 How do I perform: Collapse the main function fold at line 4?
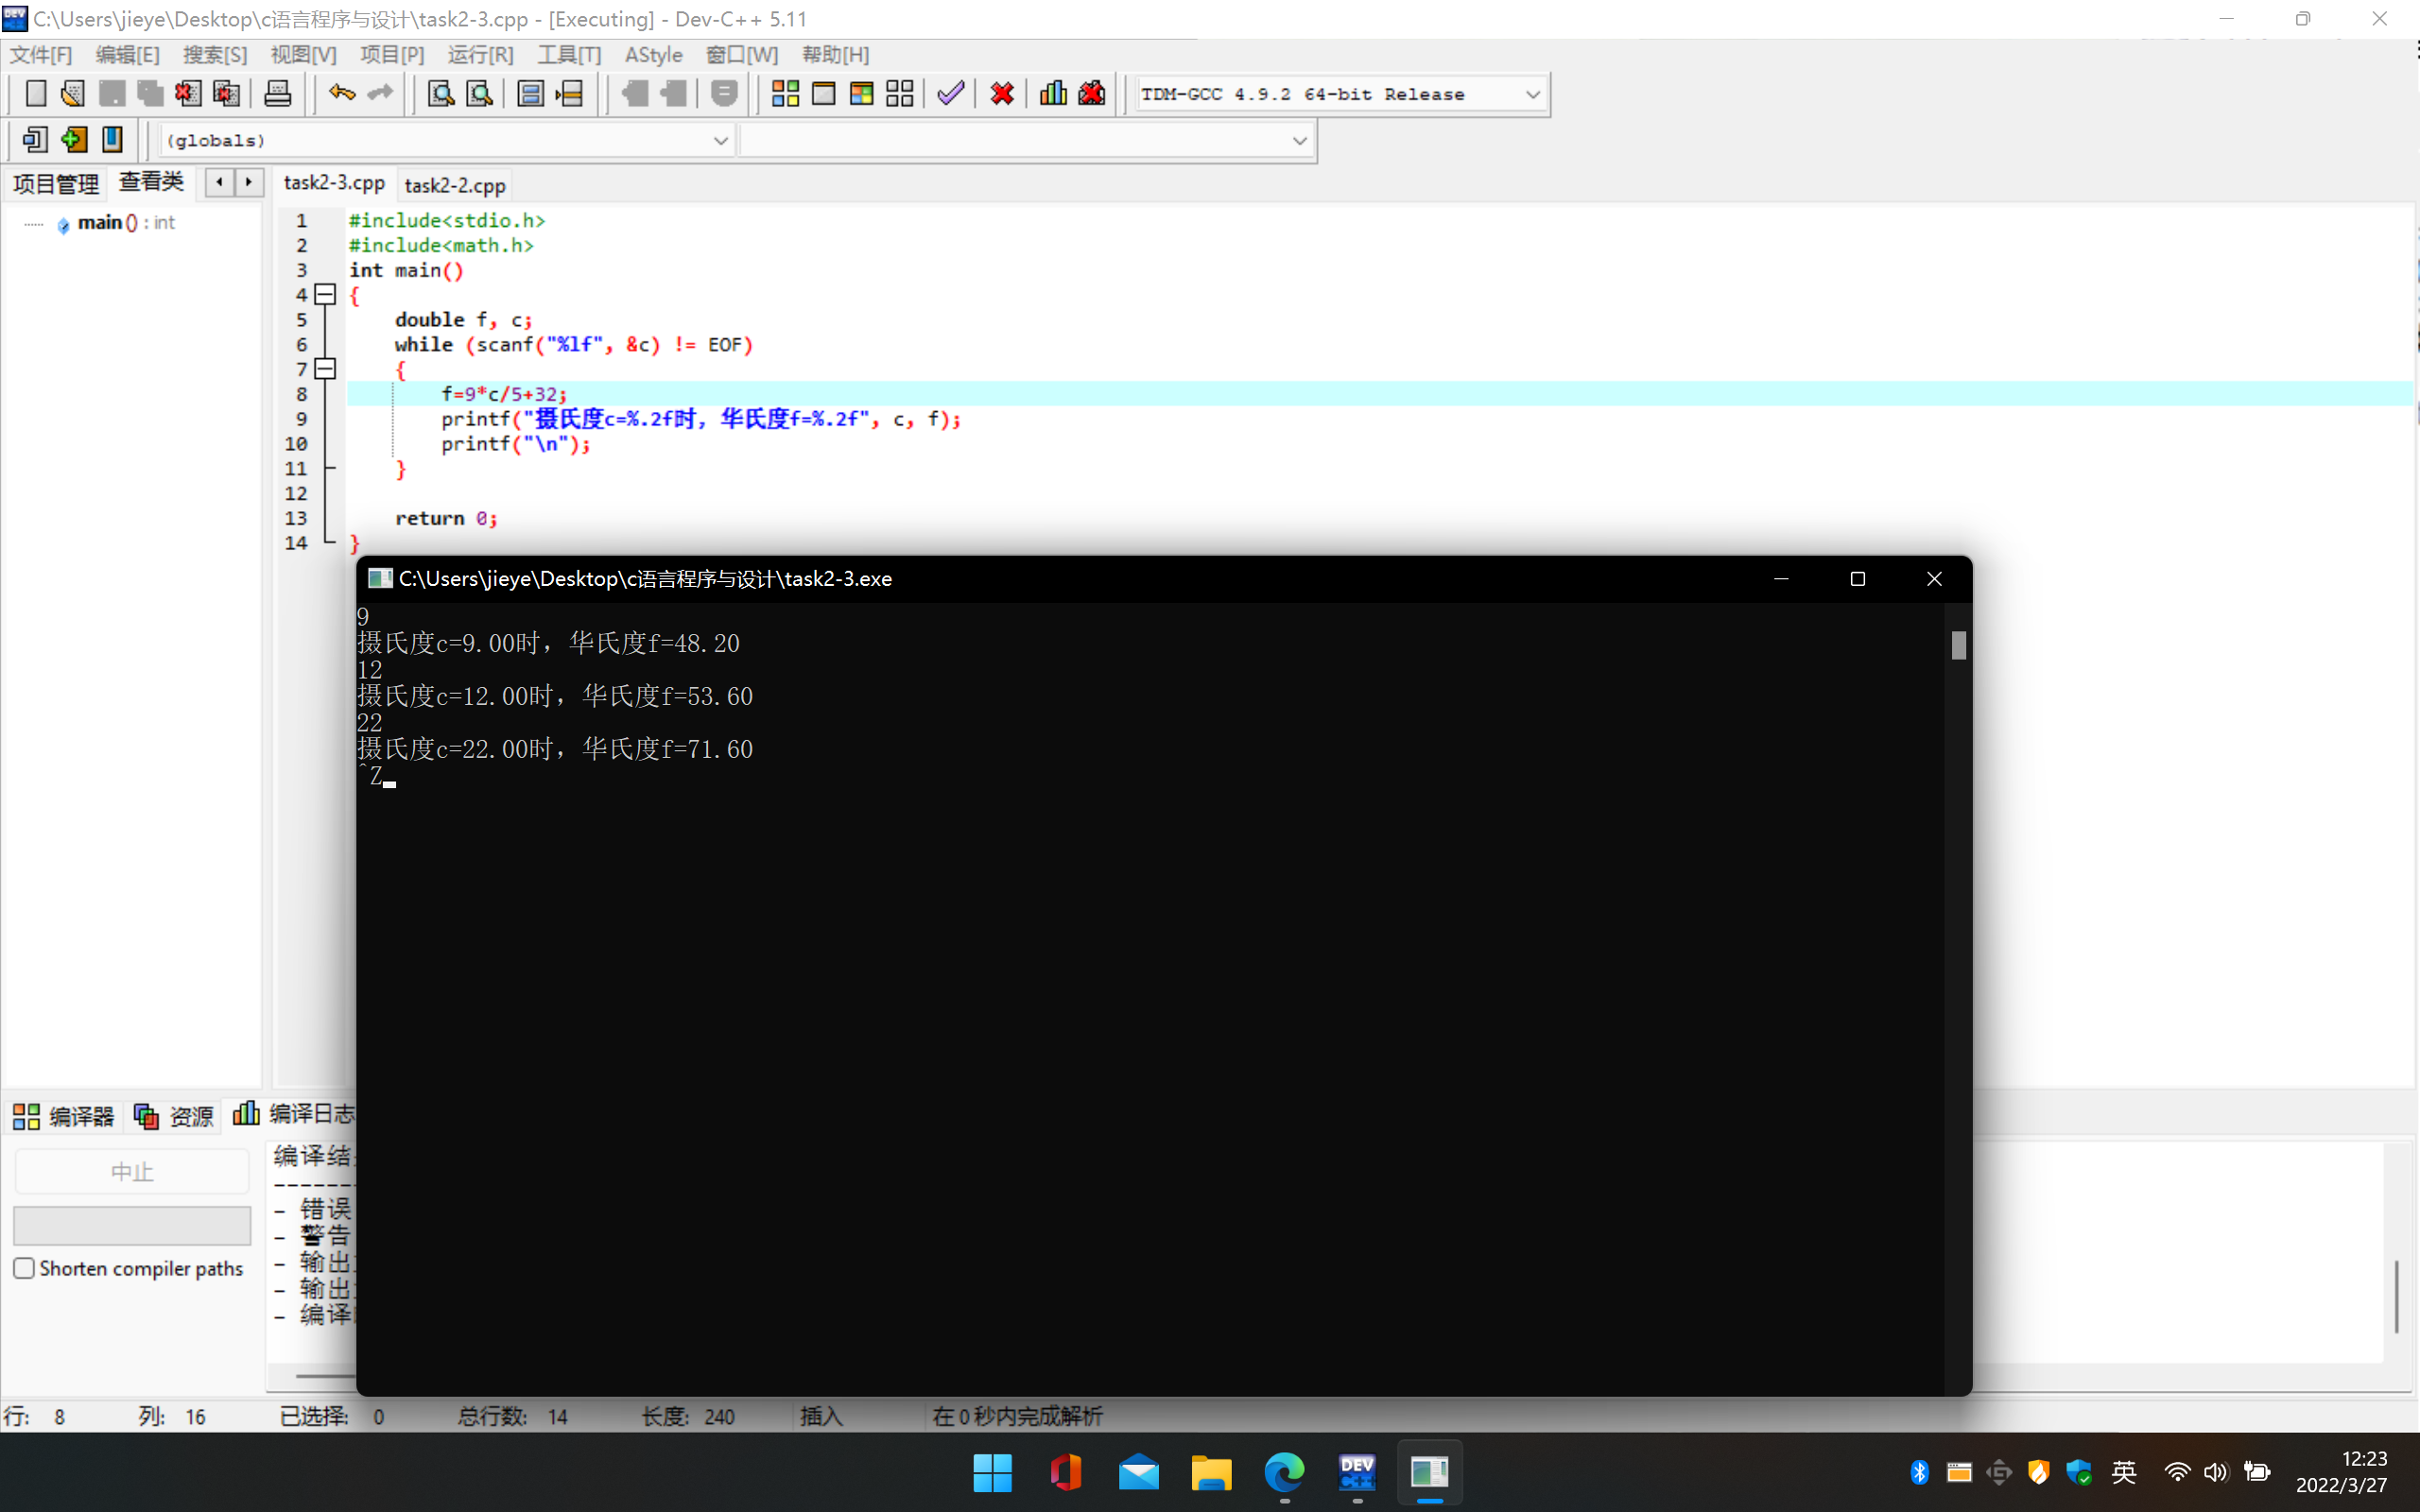[325, 294]
